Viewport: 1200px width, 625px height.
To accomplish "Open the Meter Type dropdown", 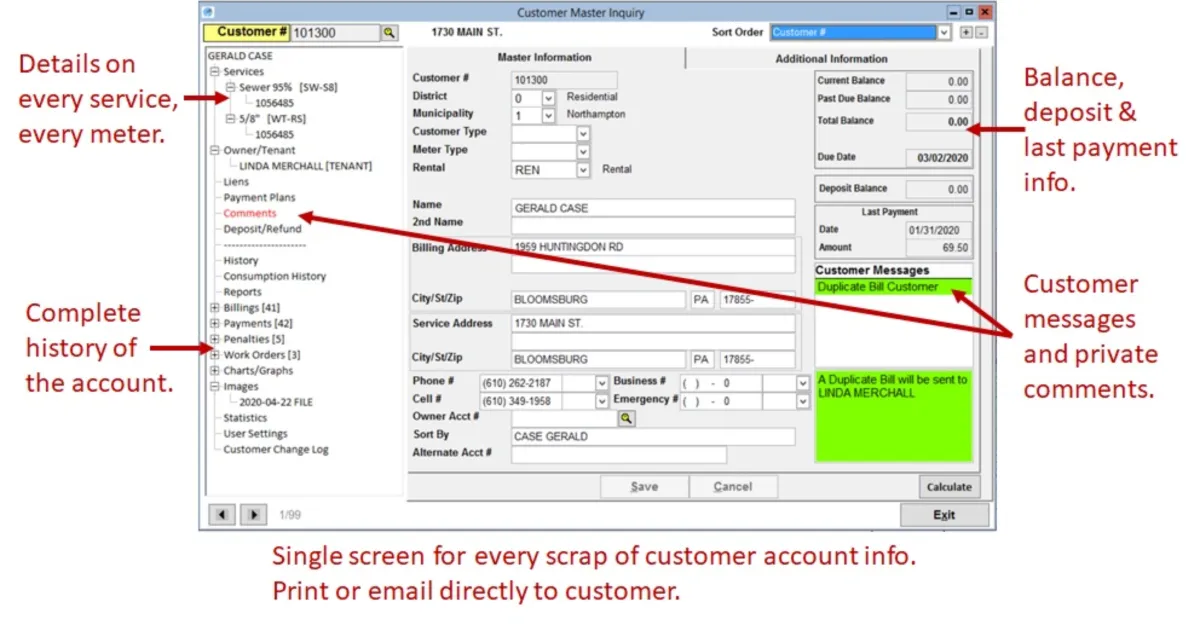I will point(584,152).
